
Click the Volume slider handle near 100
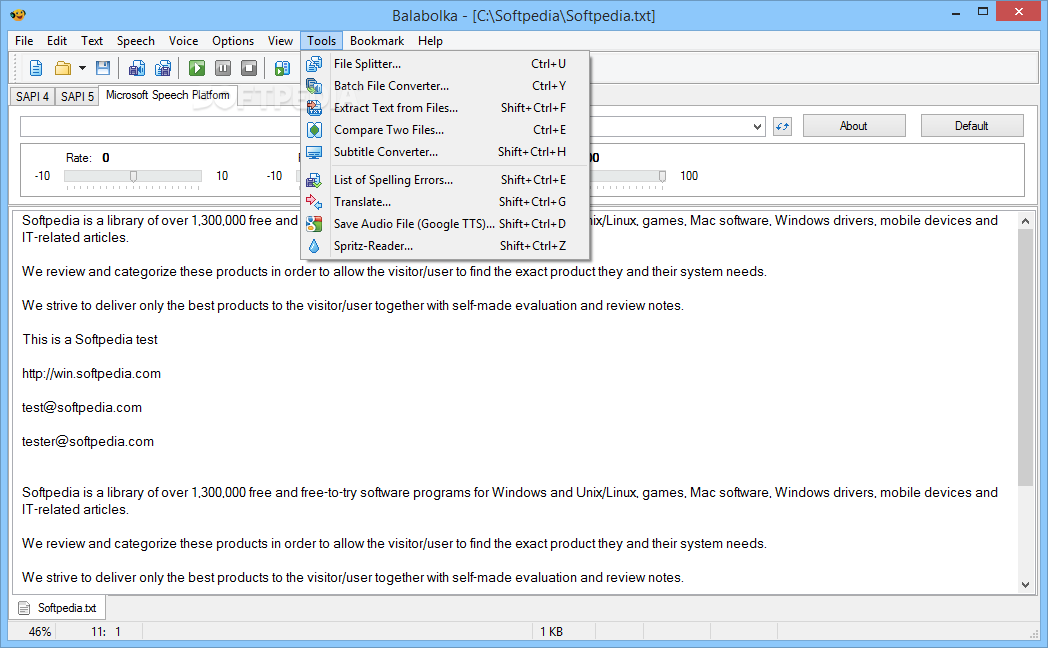coord(662,176)
